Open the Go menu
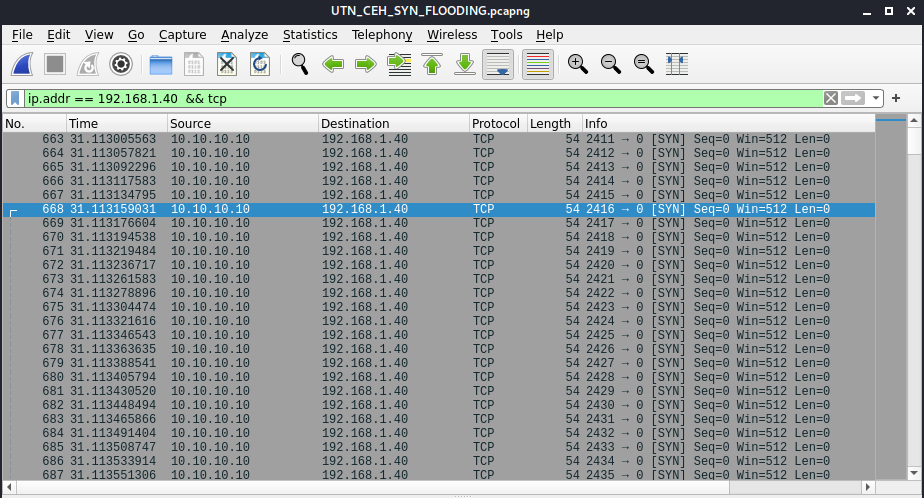This screenshot has height=498, width=924. pos(136,35)
